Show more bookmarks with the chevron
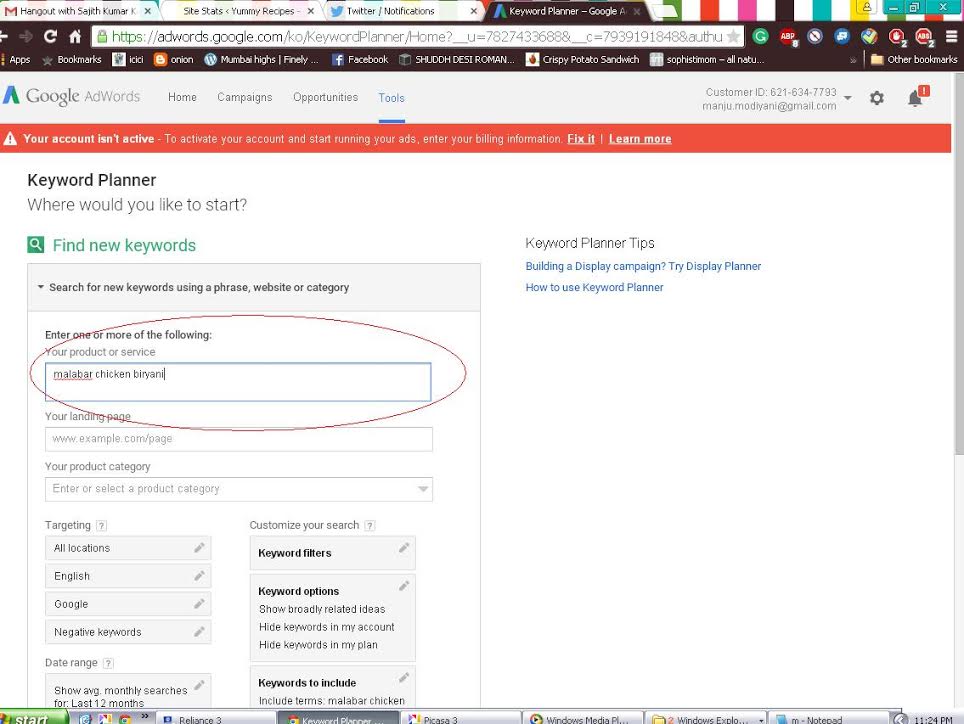 click(853, 60)
